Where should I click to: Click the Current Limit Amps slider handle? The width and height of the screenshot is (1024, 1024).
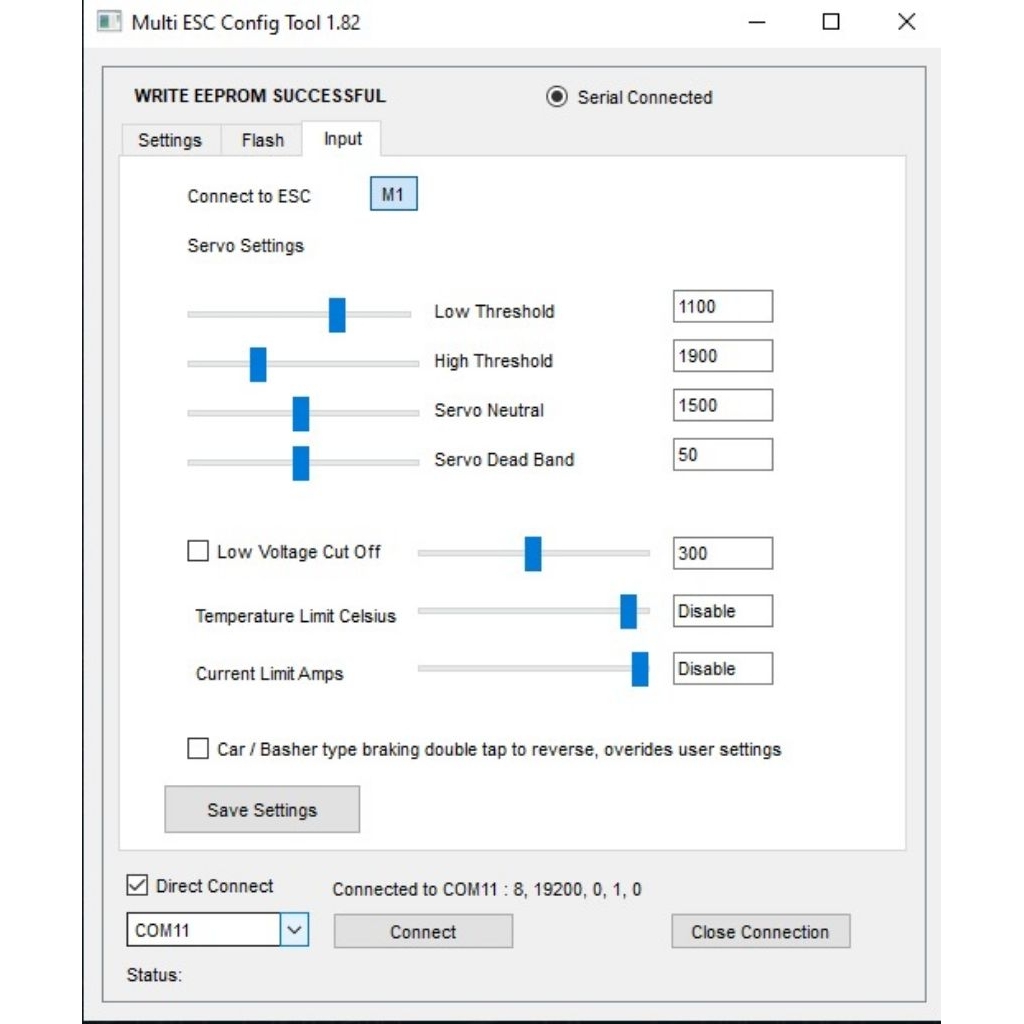click(x=640, y=669)
